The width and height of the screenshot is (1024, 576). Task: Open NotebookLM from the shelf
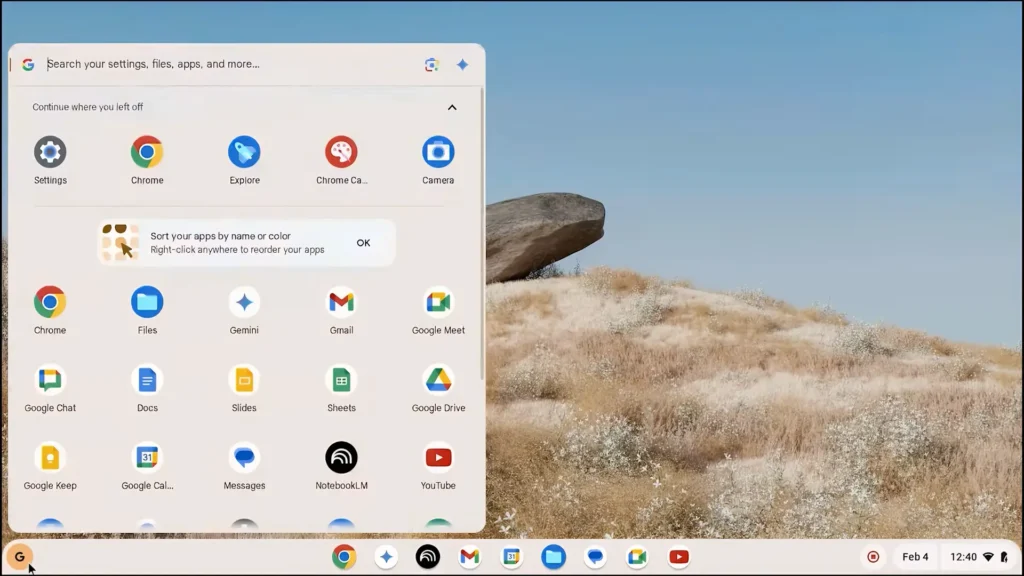428,557
